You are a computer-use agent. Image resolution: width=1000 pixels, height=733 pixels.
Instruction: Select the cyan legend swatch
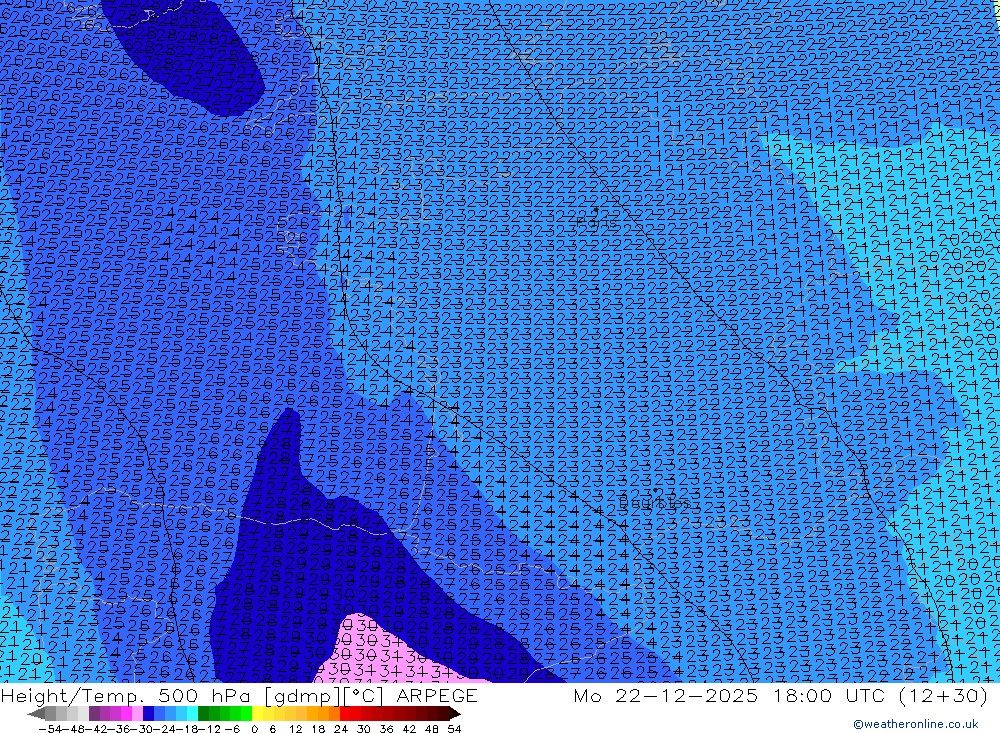(x=192, y=714)
